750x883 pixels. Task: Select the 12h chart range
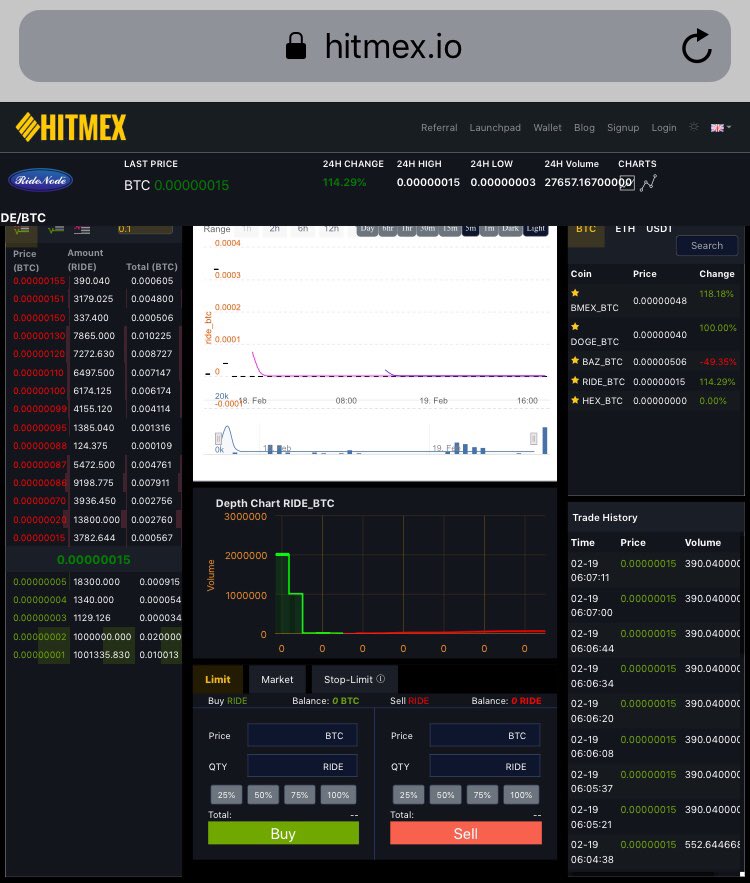click(332, 229)
